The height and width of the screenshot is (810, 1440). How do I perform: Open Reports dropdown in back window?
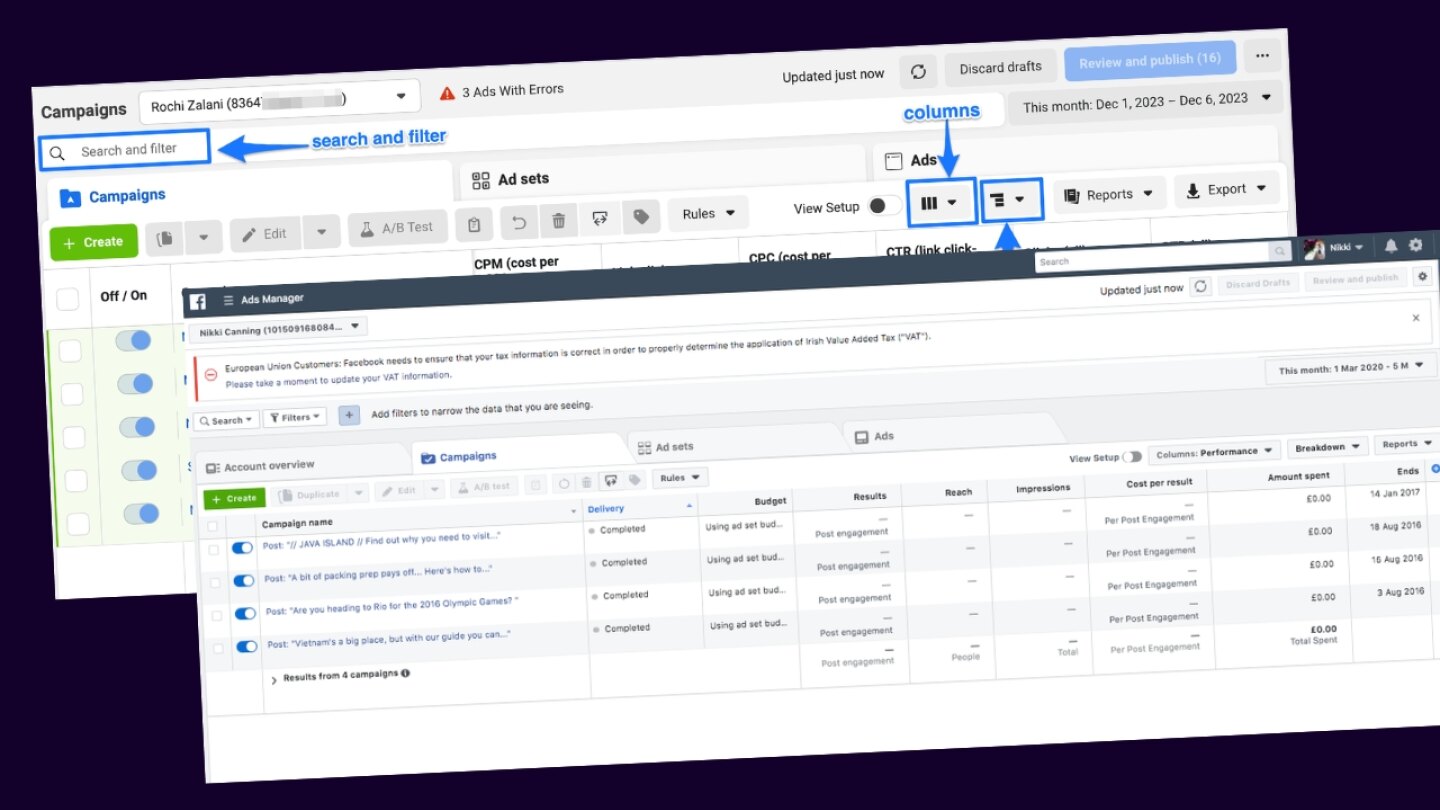[1109, 194]
